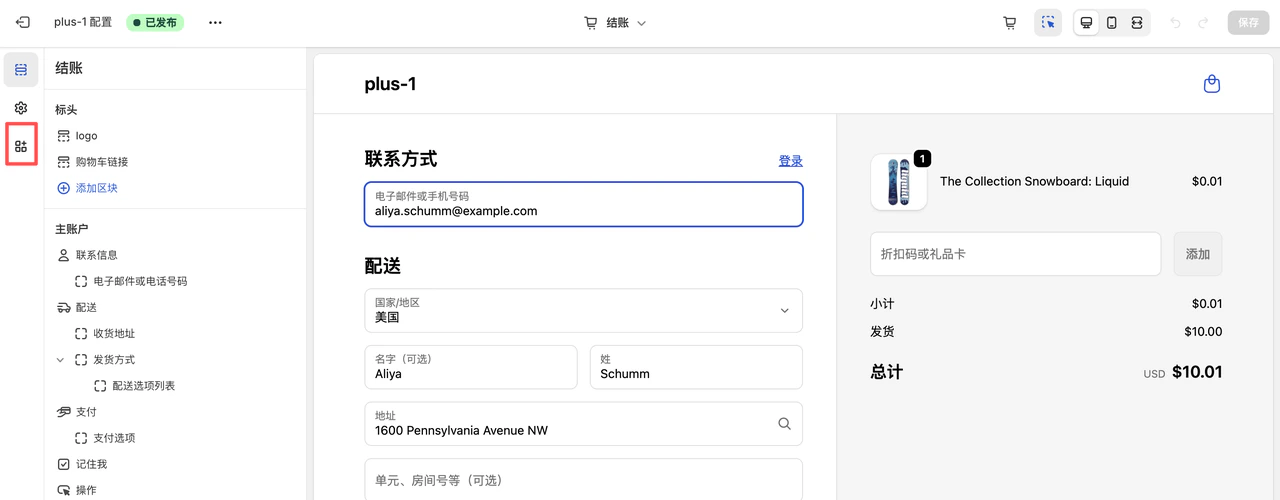Image resolution: width=1280 pixels, height=500 pixels.
Task: Toggle the element inspector selection tool
Action: tap(1048, 22)
